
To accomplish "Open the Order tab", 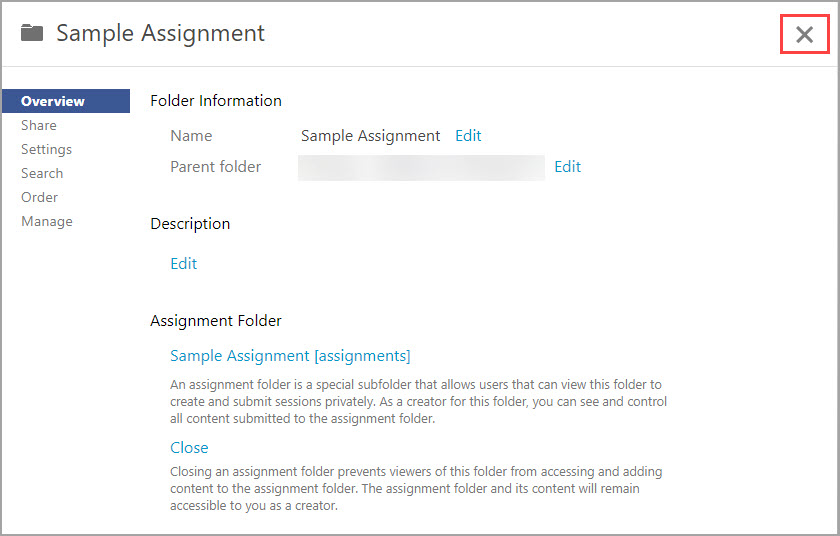I will click(x=39, y=198).
